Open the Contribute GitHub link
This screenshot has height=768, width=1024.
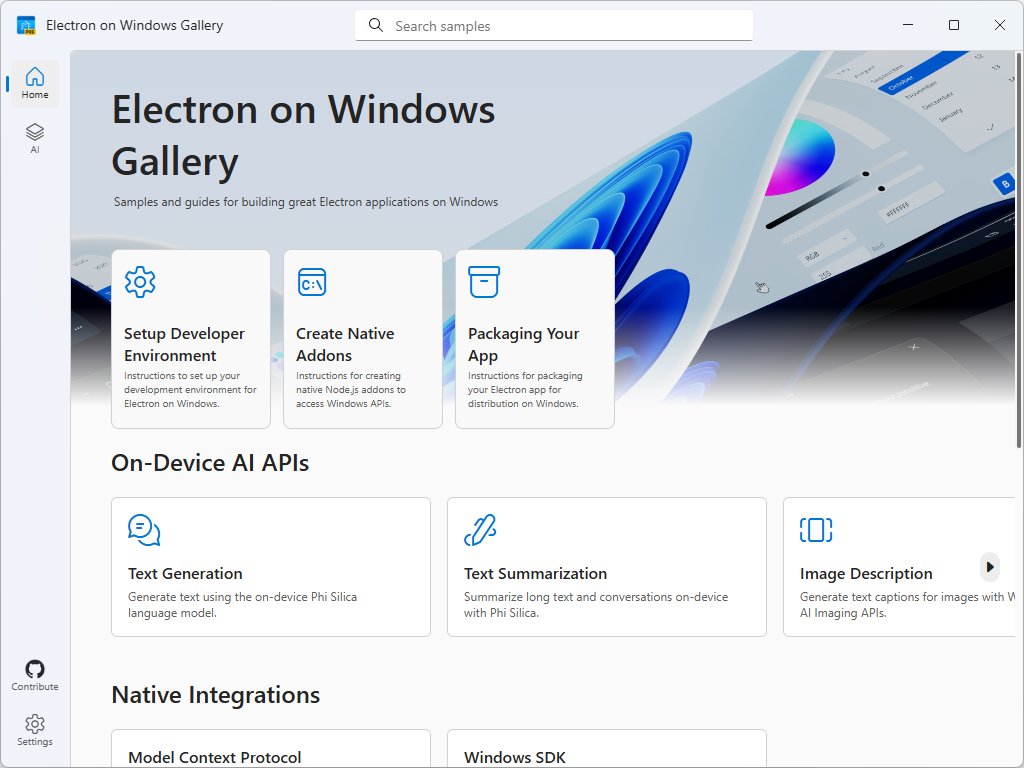coord(35,676)
